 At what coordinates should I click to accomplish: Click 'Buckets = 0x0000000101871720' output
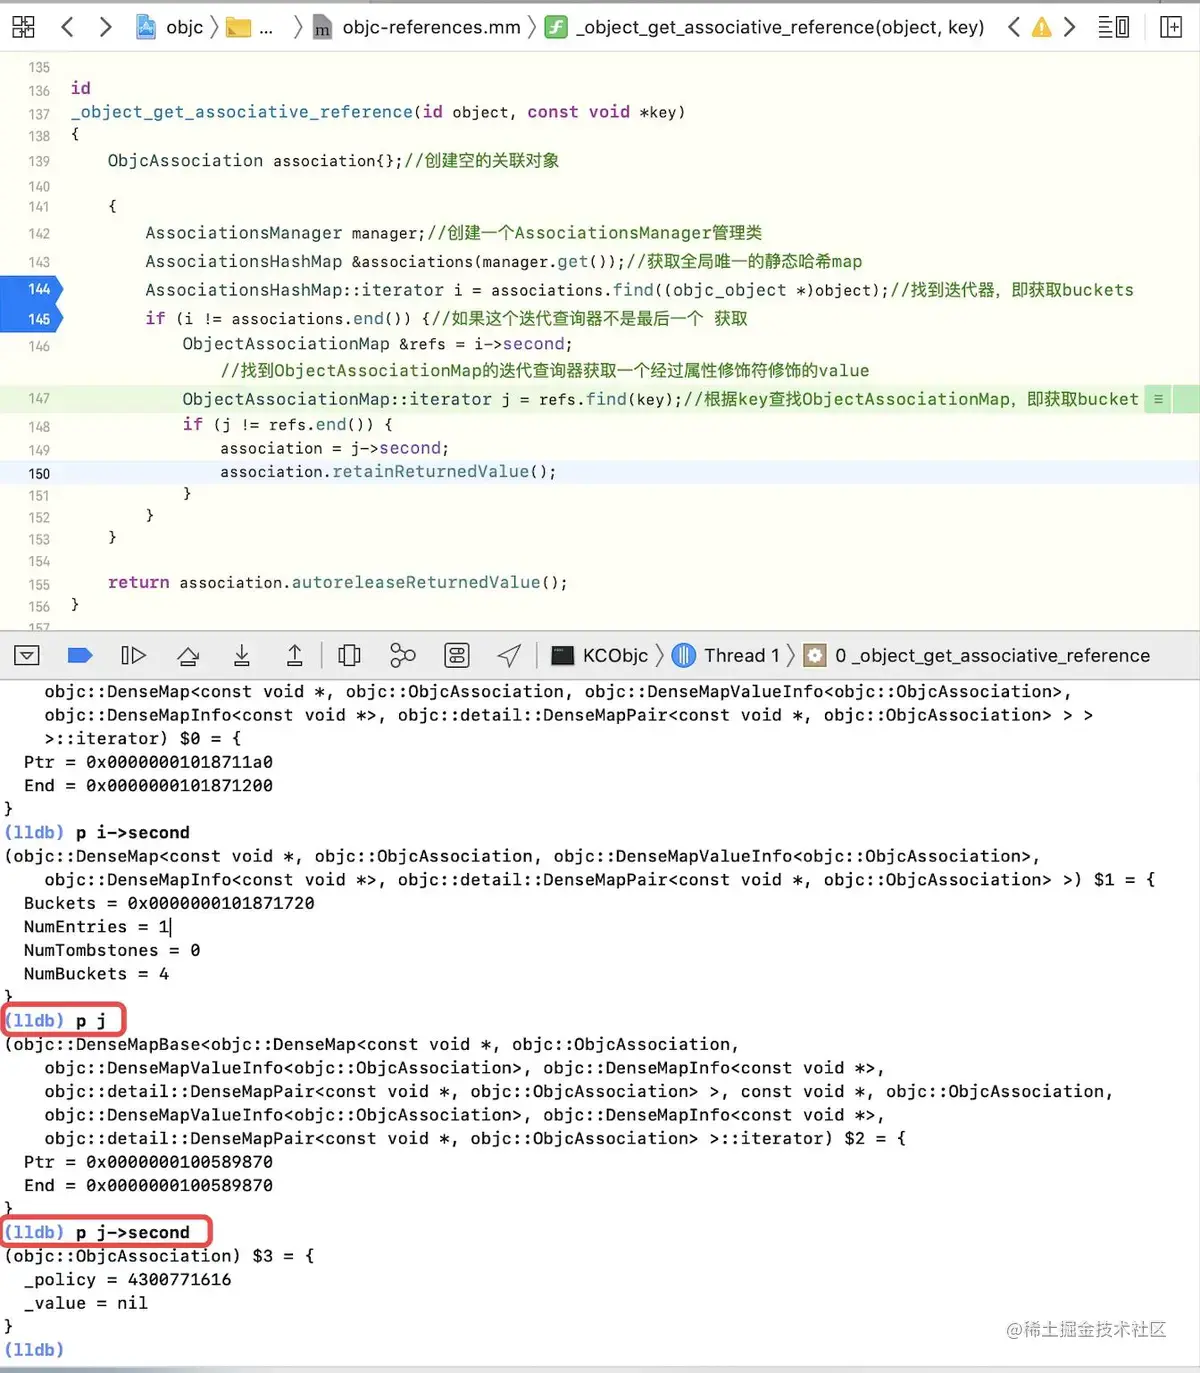pos(169,903)
